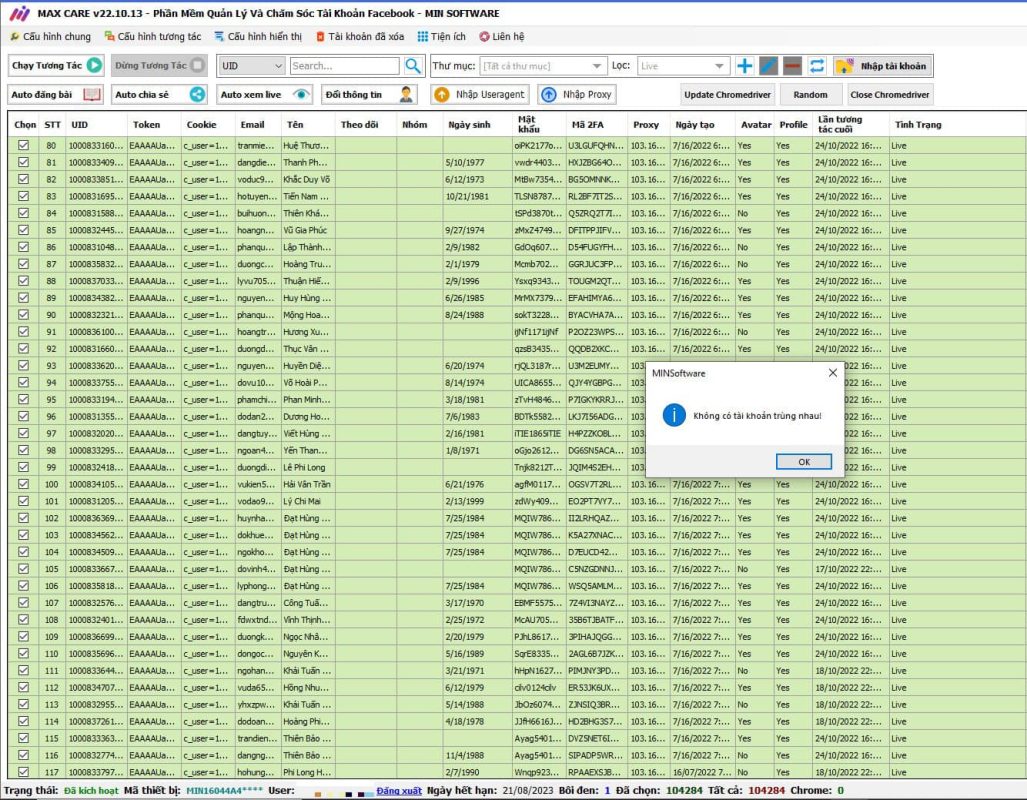Screen dimensions: 1027x800
Task: Toggle checkbox of row 104
Action: (24, 552)
